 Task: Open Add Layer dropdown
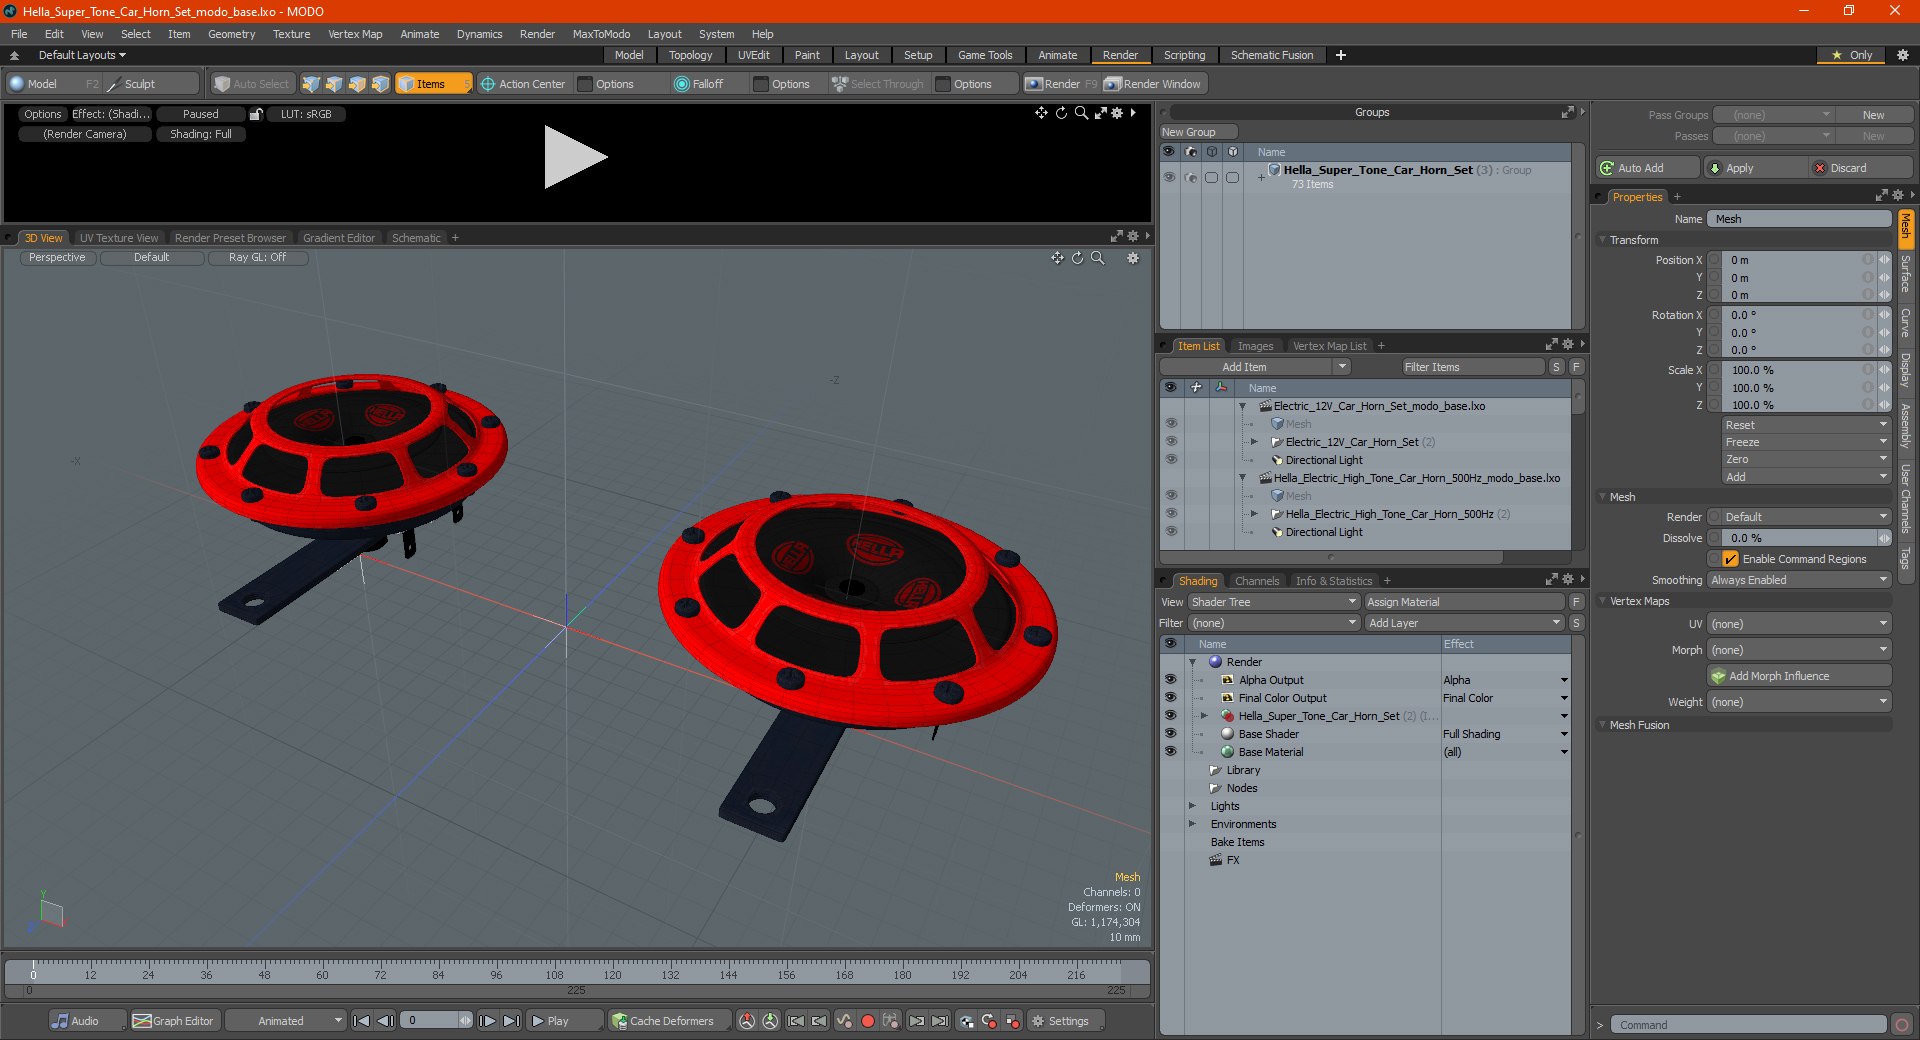click(x=1464, y=623)
